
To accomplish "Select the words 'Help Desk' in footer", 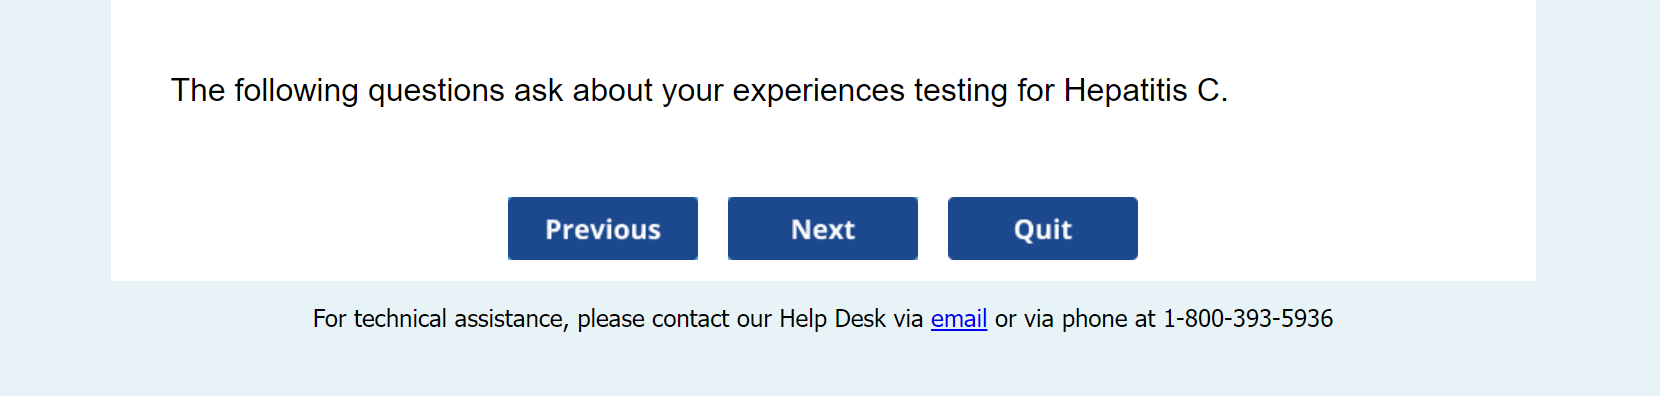I will pyautogui.click(x=833, y=319).
